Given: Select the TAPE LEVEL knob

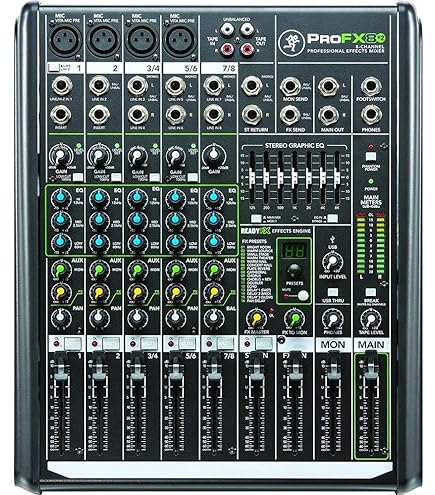Looking at the screenshot, I should coord(370,319).
